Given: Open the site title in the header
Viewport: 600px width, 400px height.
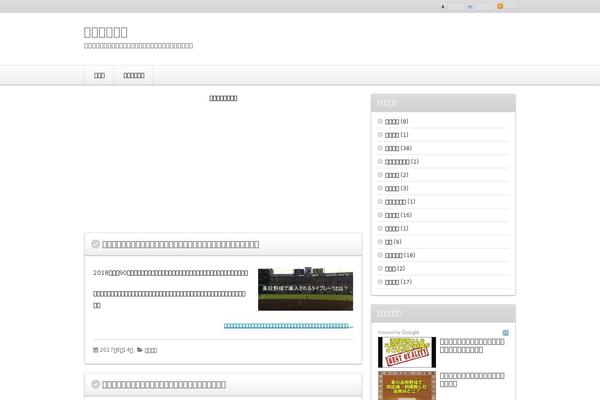Looking at the screenshot, I should click(106, 32).
